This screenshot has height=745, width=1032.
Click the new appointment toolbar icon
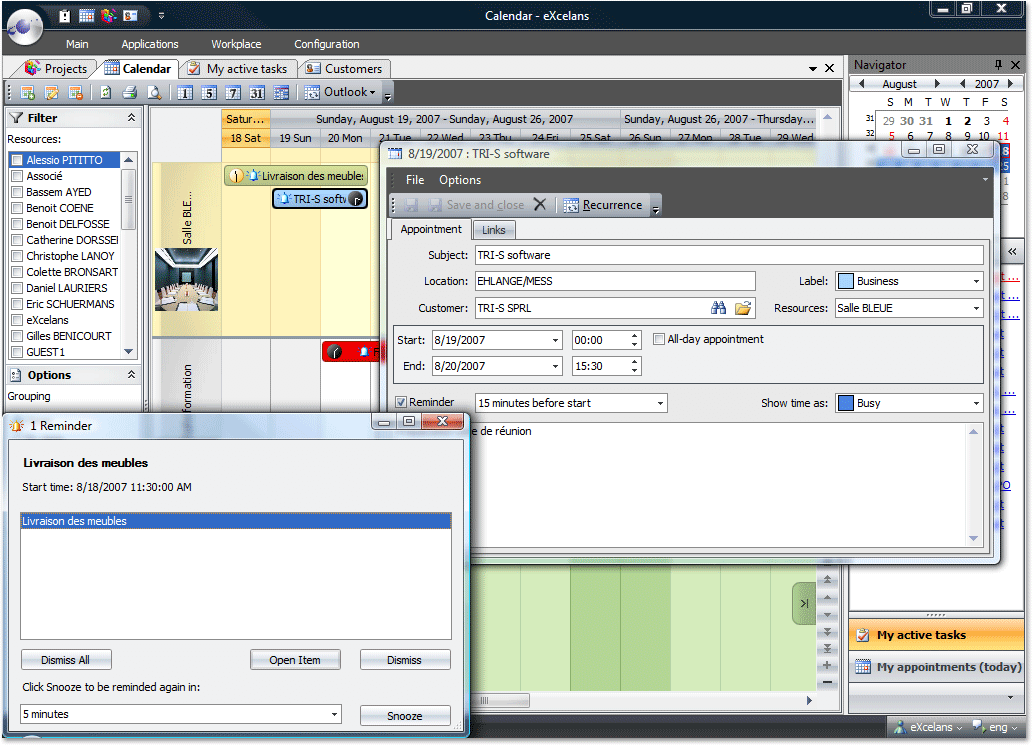tap(27, 93)
